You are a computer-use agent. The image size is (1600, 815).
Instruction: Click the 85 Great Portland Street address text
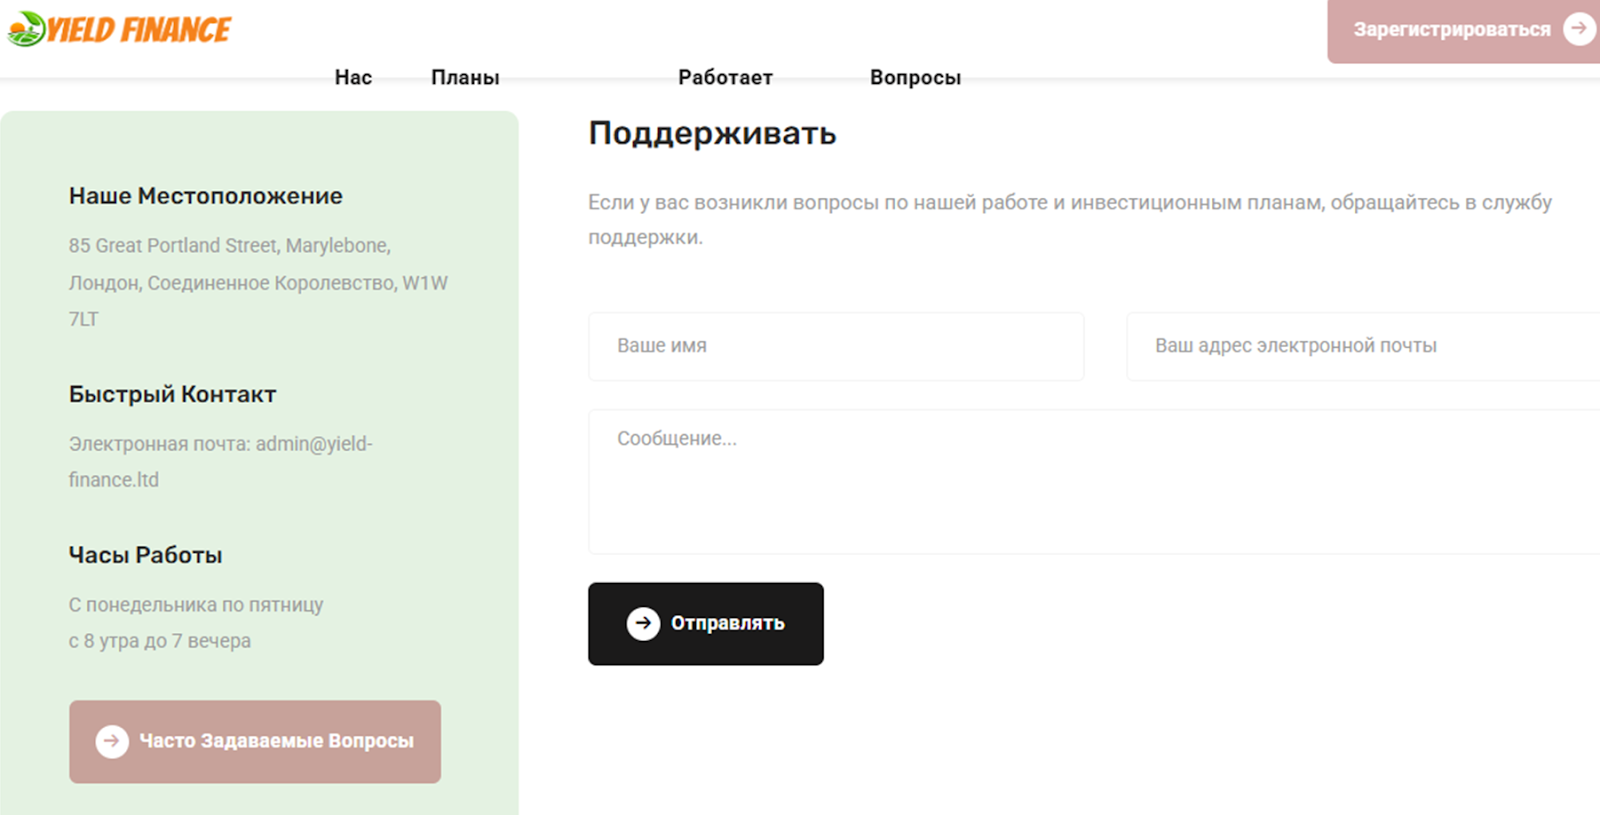pos(258,282)
